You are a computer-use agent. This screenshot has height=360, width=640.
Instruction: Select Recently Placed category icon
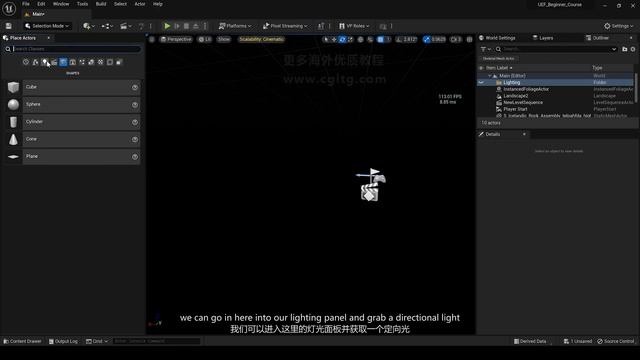pyautogui.click(x=26, y=62)
